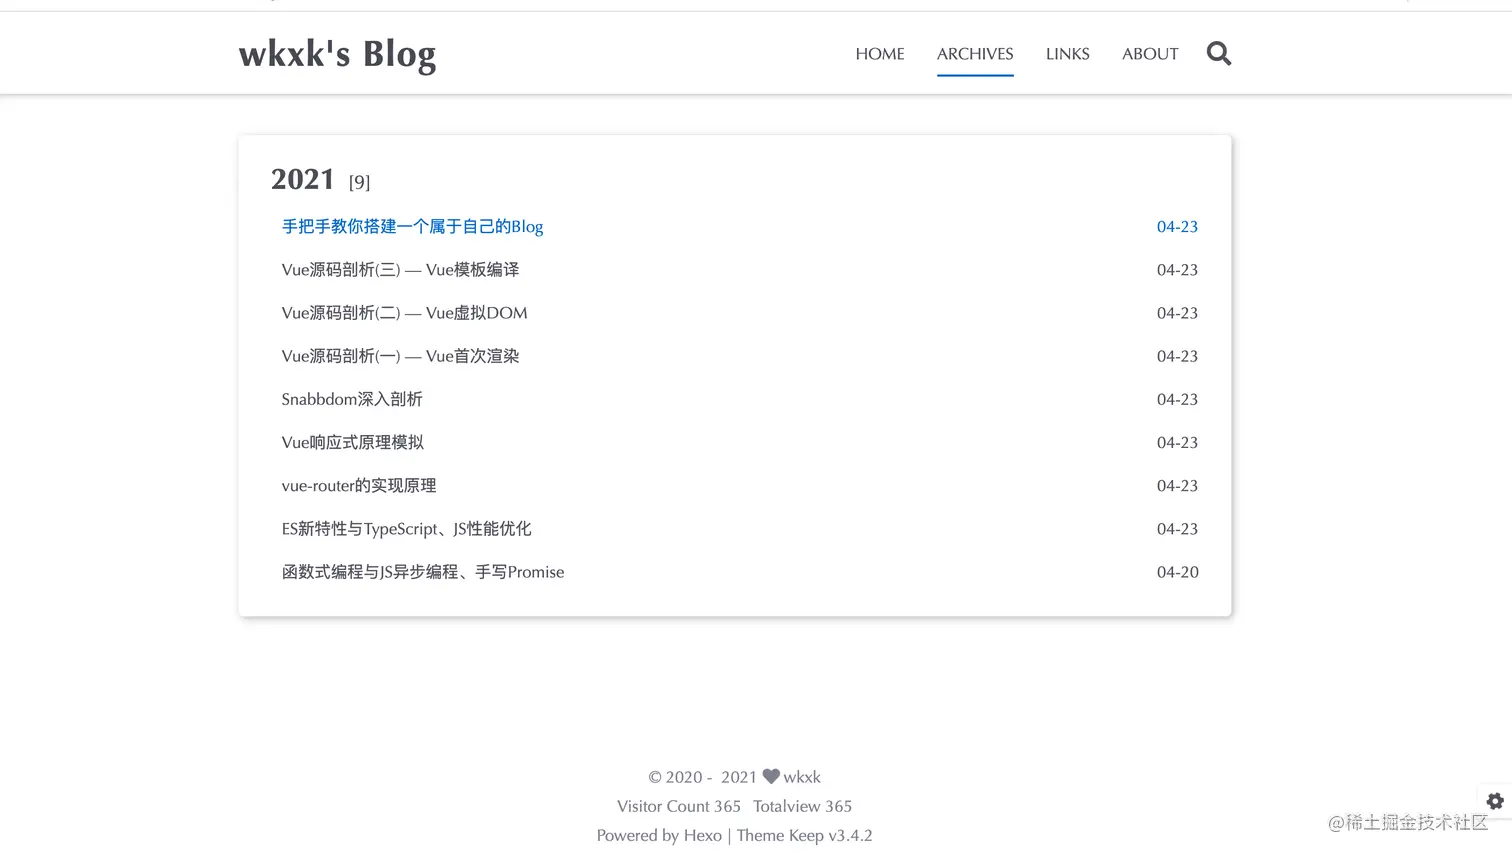
Task: Open post Vue源码剖析(二) — Vue虚拟DOM
Action: pyautogui.click(x=404, y=313)
